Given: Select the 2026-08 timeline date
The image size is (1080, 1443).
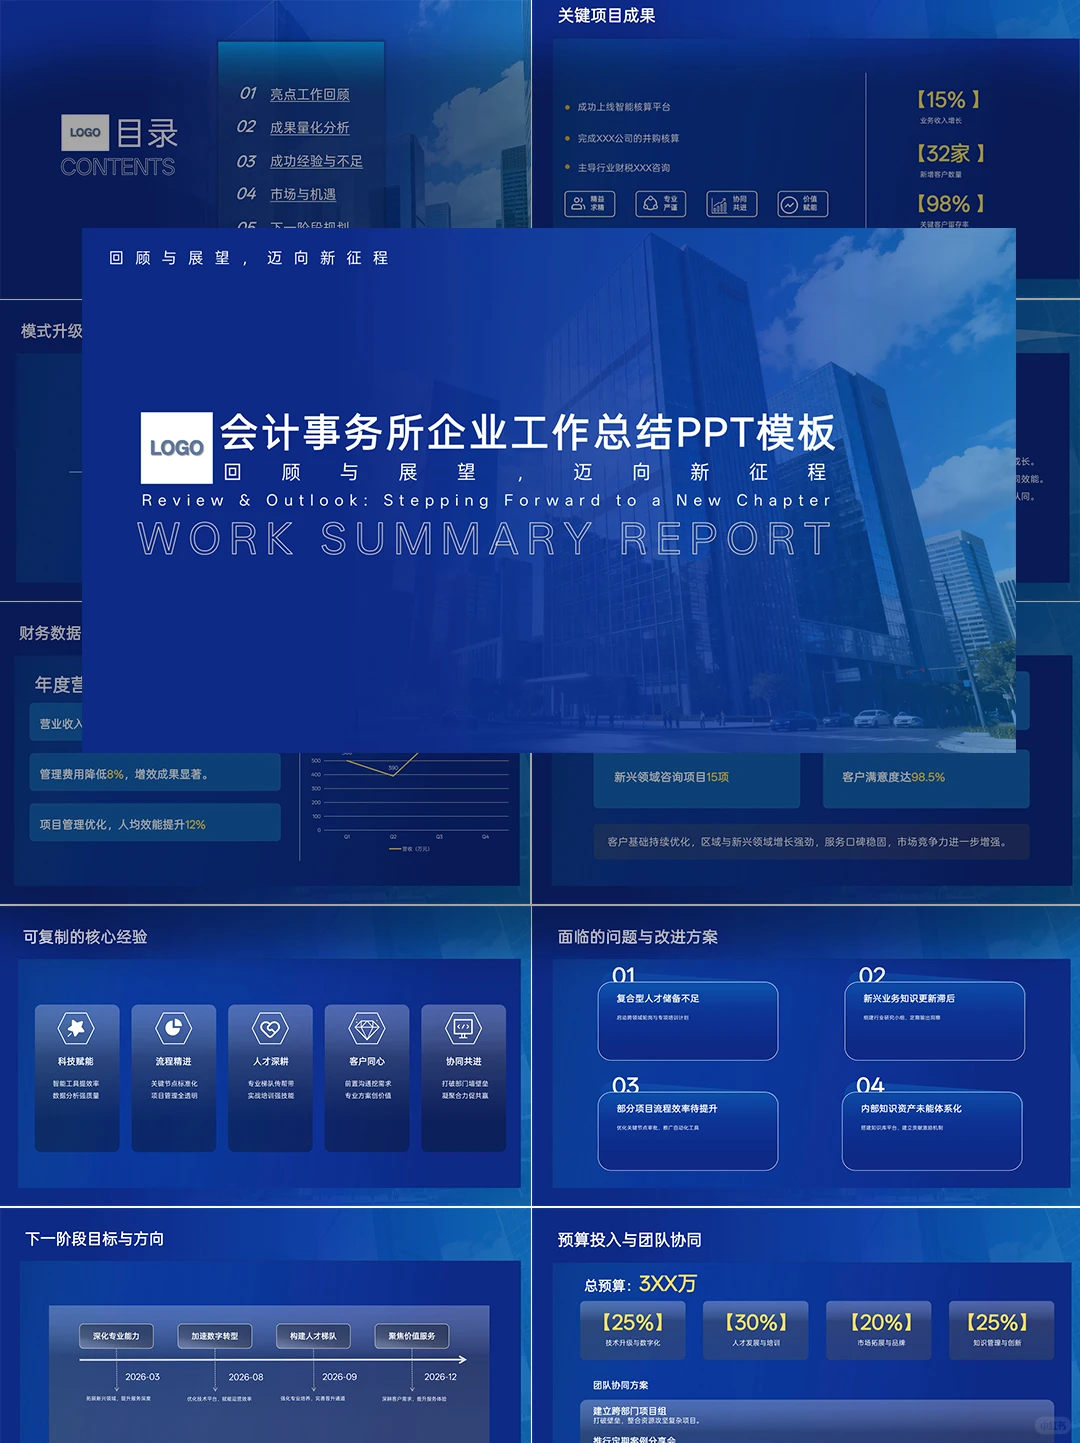Looking at the screenshot, I should tap(246, 1377).
